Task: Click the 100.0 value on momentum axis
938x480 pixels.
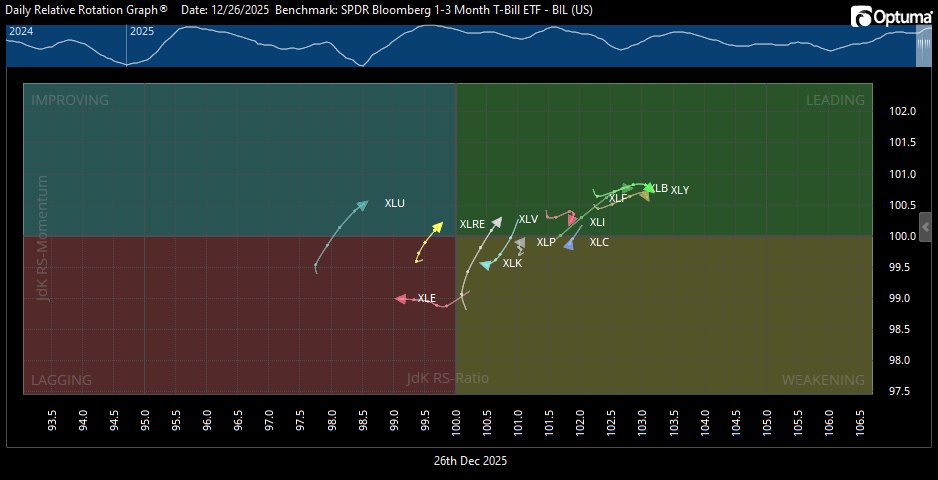Action: point(902,236)
